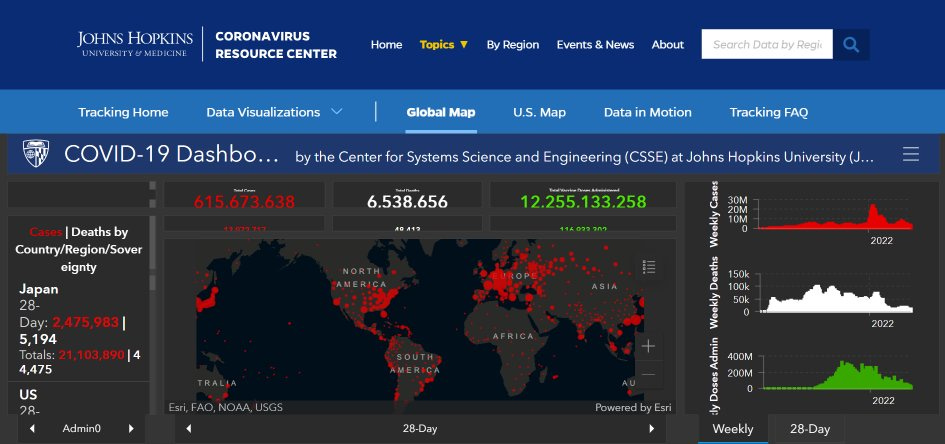This screenshot has height=444, width=945.
Task: Open By Region page
Action: [x=513, y=45]
